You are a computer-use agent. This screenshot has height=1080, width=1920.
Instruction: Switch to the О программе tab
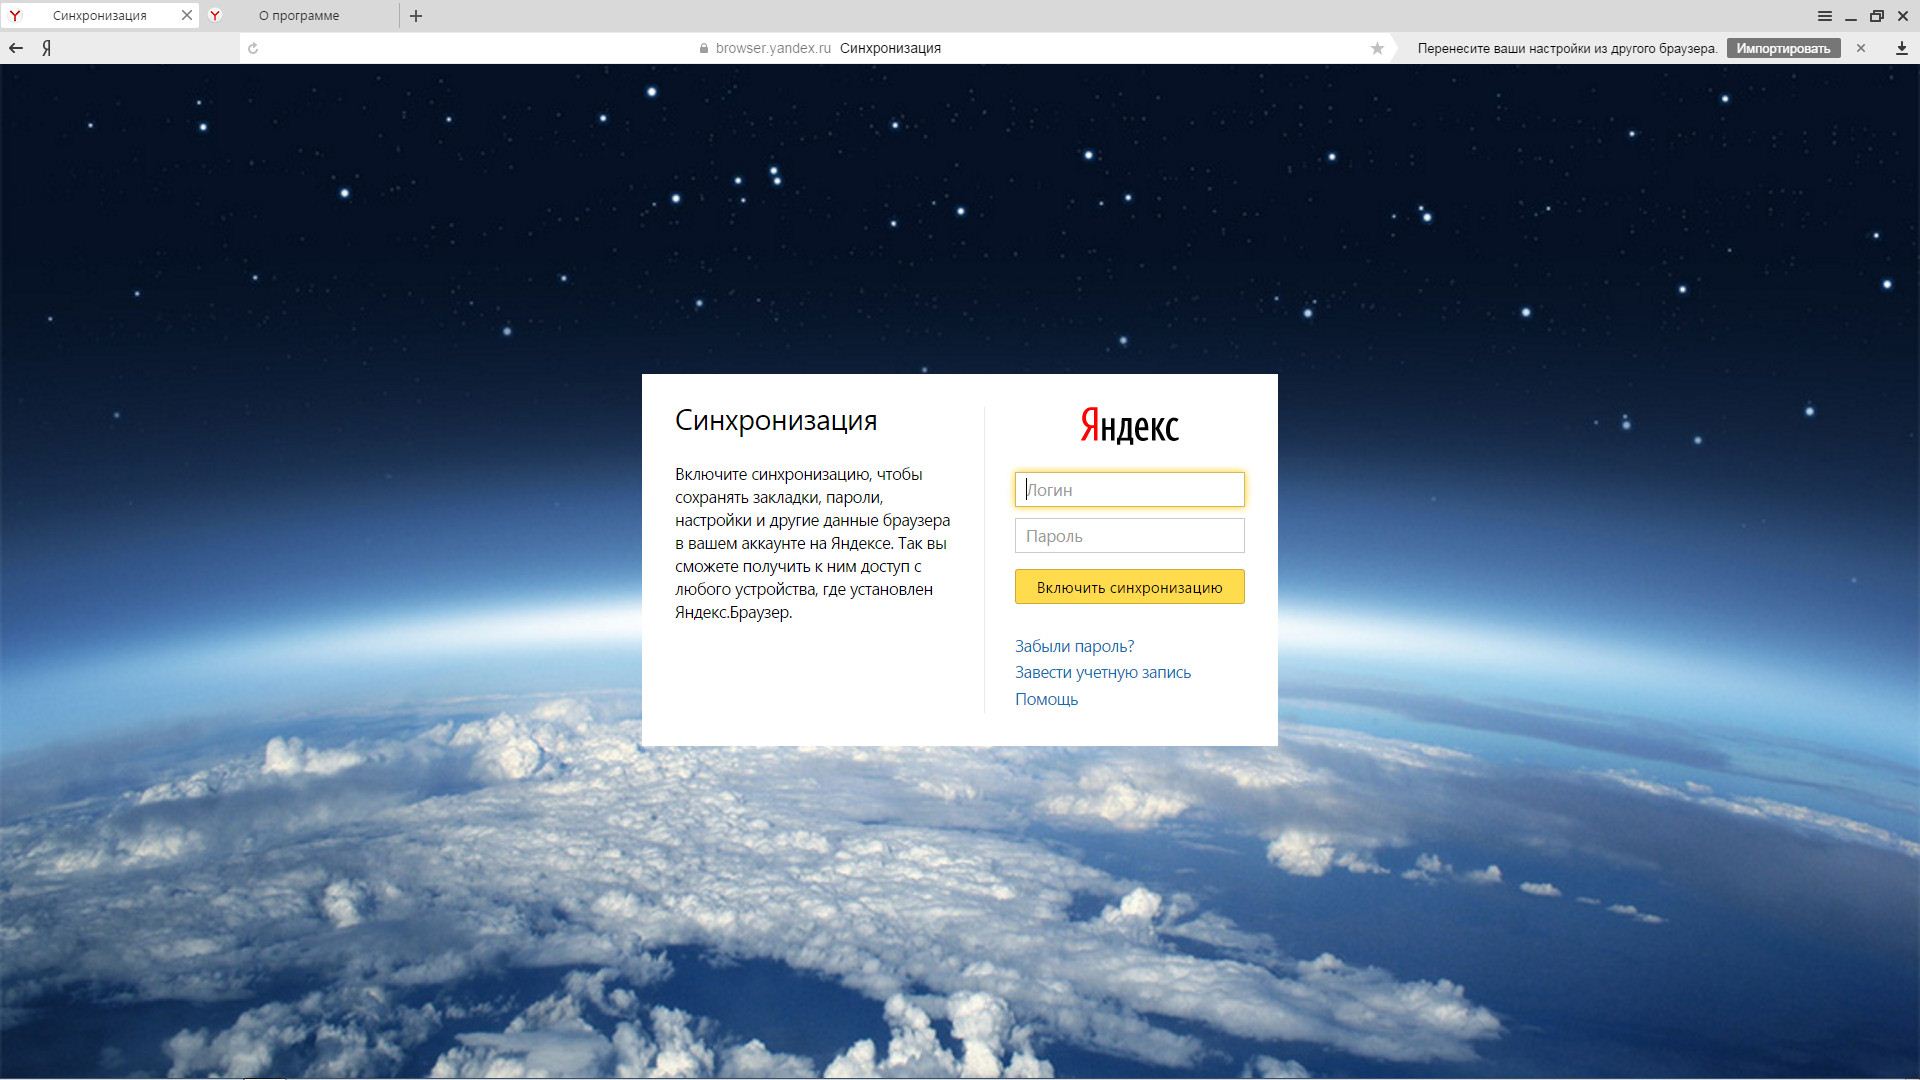[299, 16]
